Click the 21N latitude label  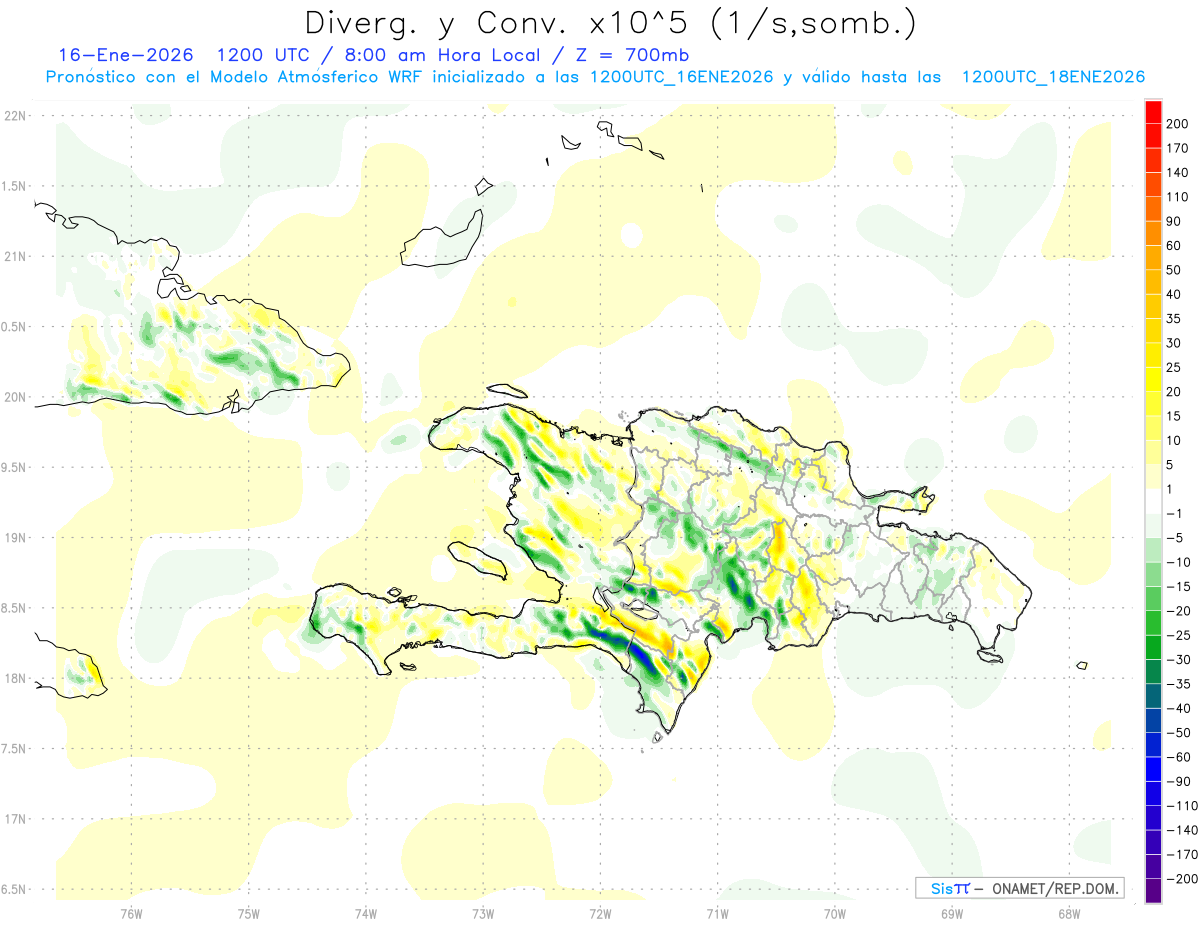[15, 256]
